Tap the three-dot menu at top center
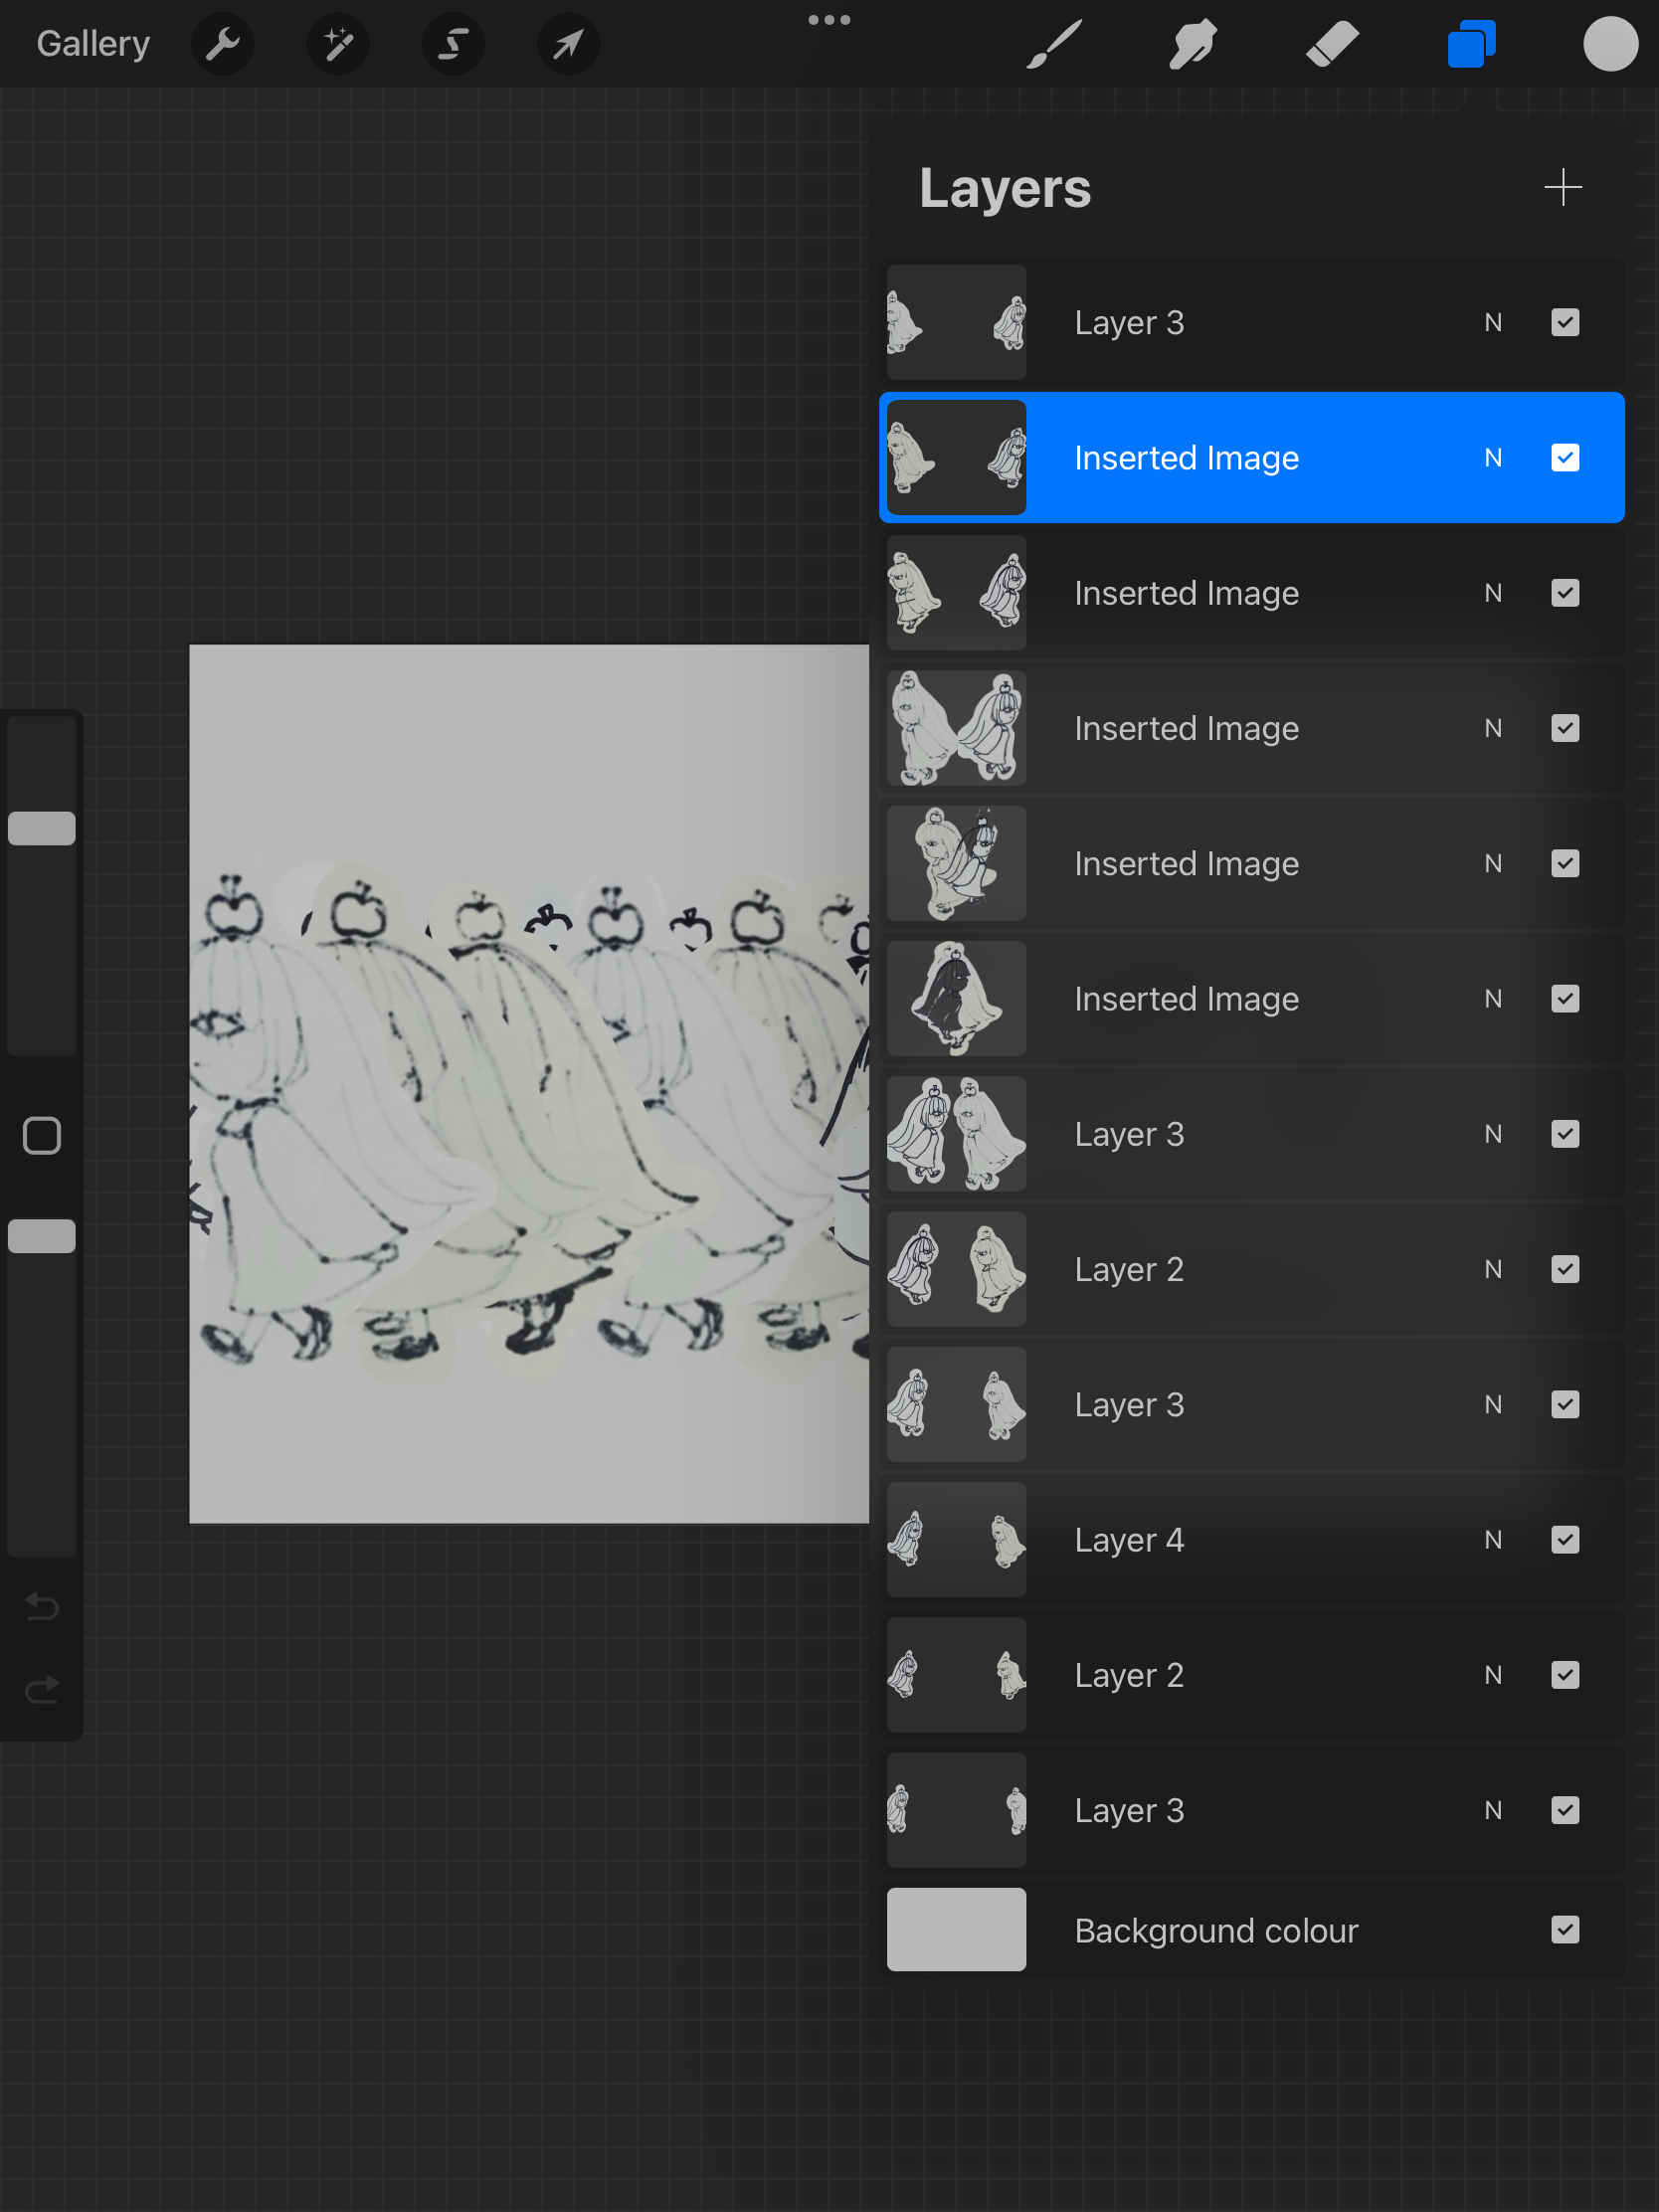The height and width of the screenshot is (2212, 1659). point(829,20)
